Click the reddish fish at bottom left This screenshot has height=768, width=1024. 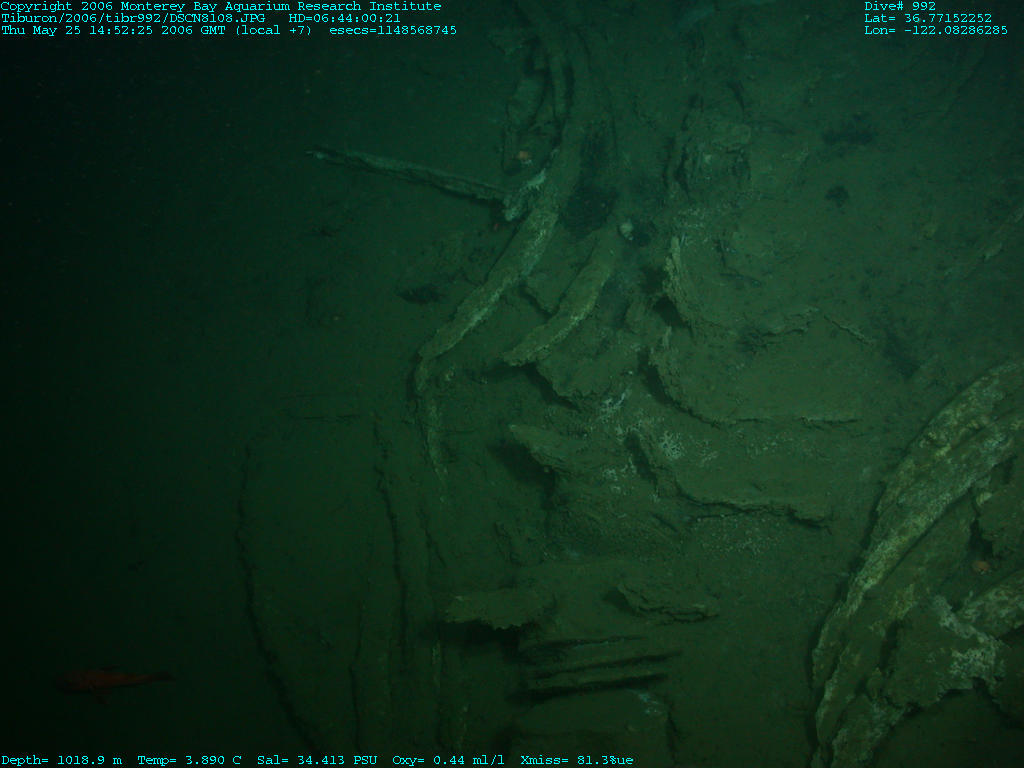[x=108, y=681]
